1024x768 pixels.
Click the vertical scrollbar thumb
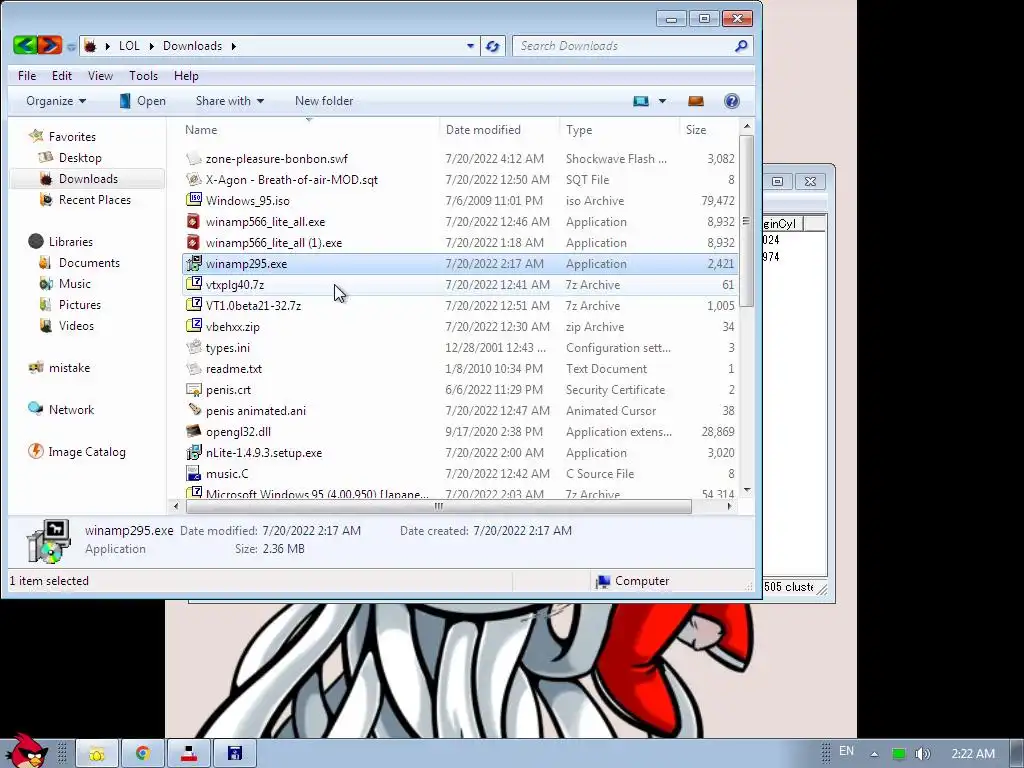tap(746, 221)
